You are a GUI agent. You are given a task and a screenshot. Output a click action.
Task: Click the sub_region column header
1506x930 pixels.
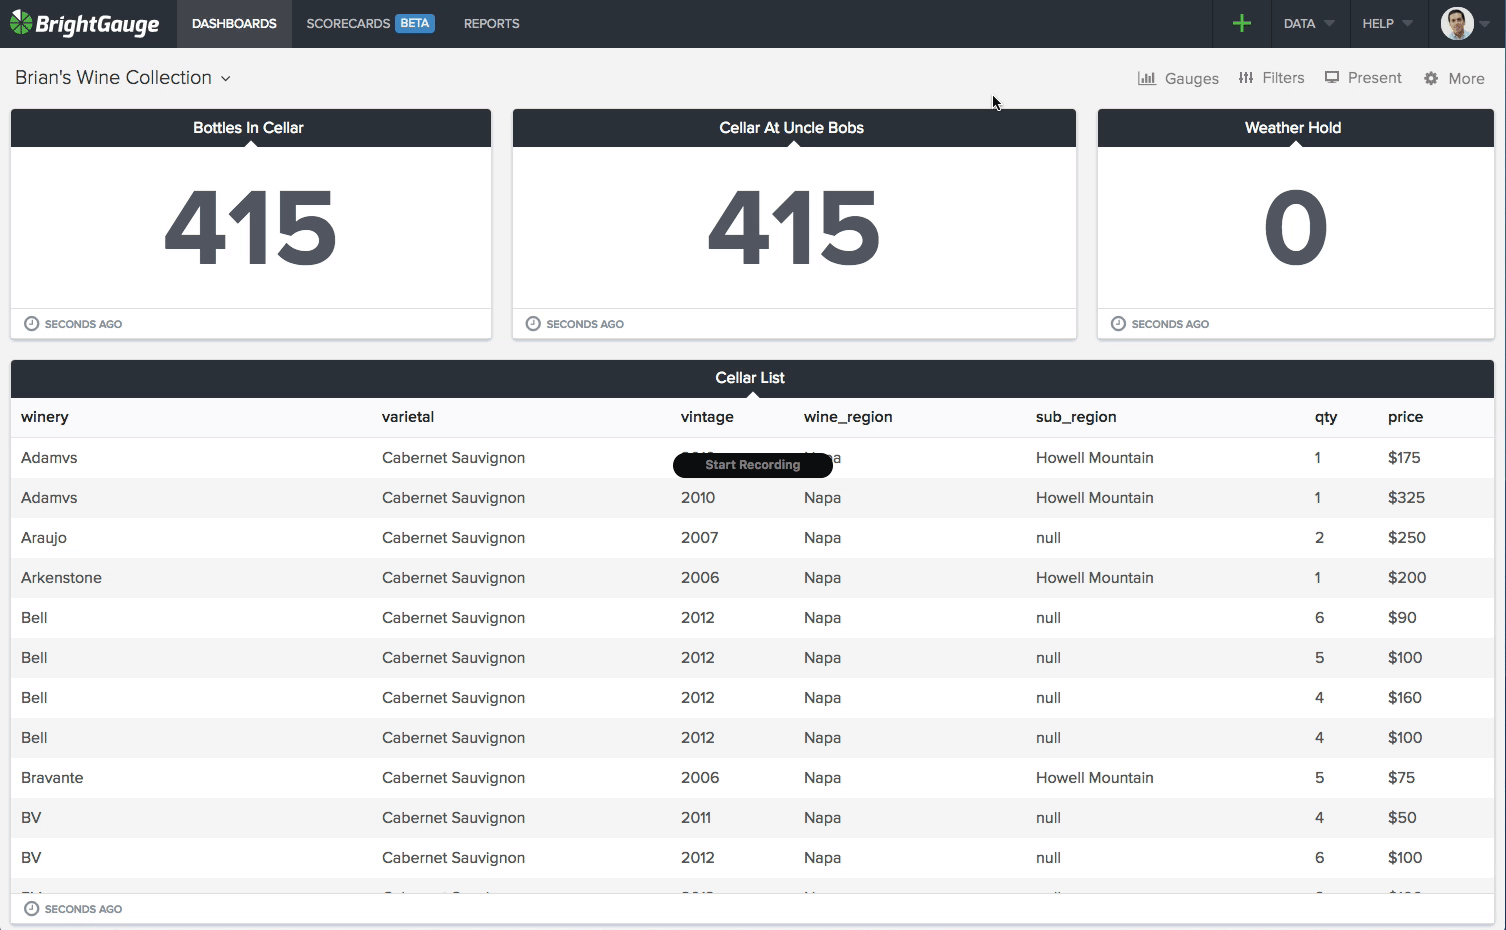(x=1076, y=417)
